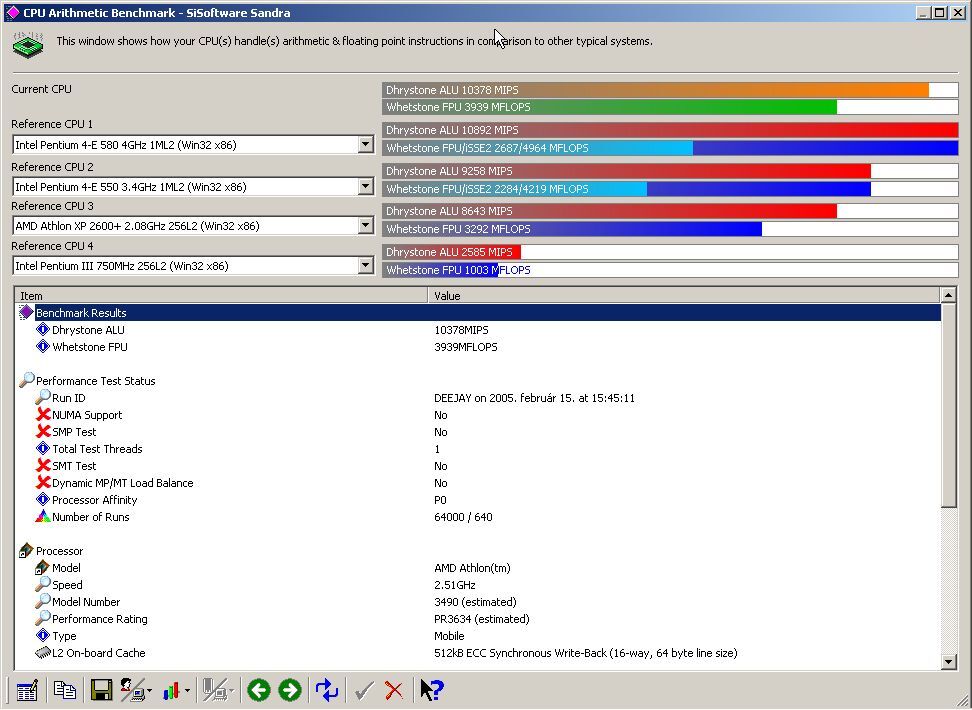Go forward with the green right arrow

click(x=289, y=690)
